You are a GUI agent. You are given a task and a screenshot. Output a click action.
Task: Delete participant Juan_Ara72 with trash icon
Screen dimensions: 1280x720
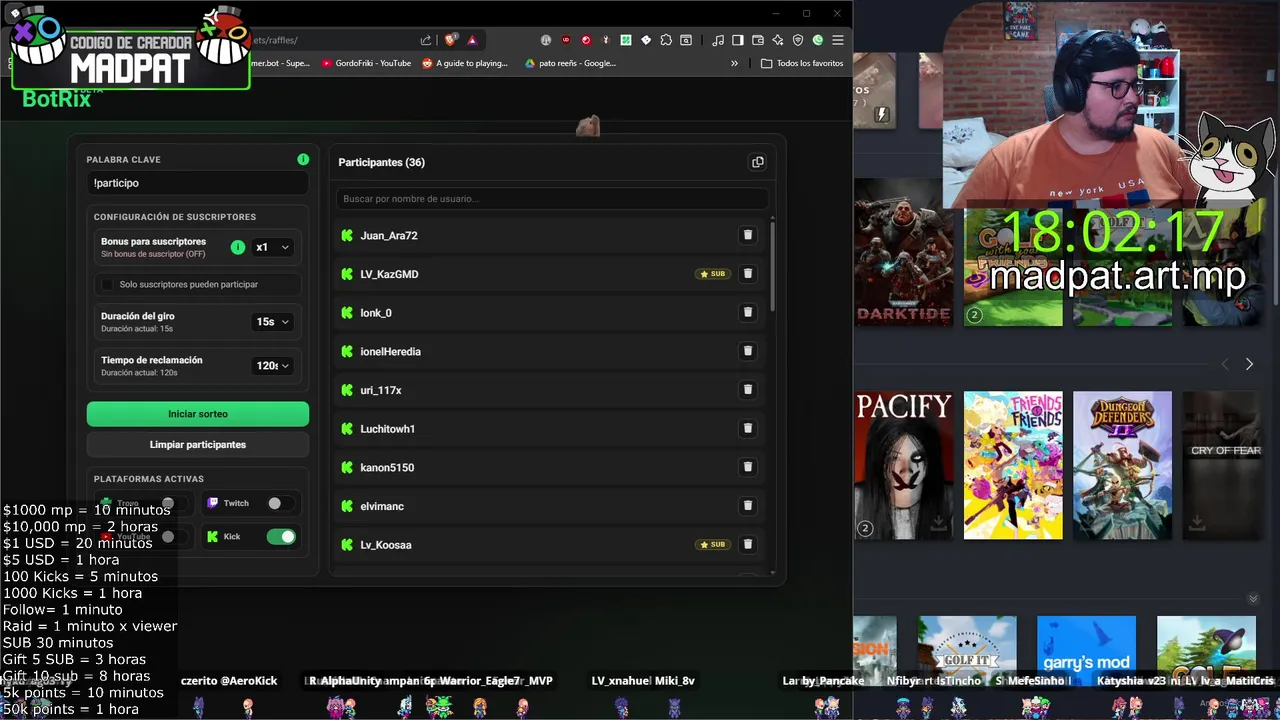click(747, 235)
